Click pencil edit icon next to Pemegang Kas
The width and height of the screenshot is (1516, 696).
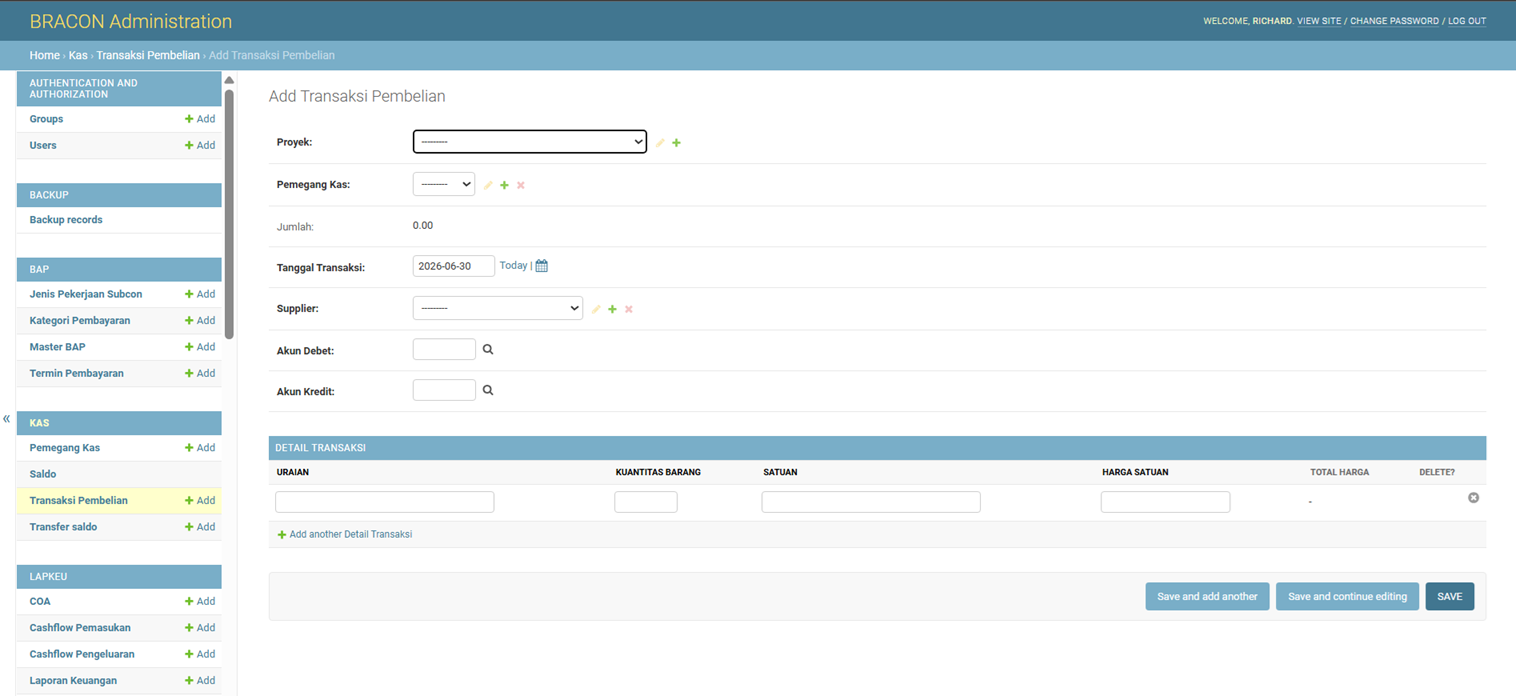pyautogui.click(x=488, y=185)
